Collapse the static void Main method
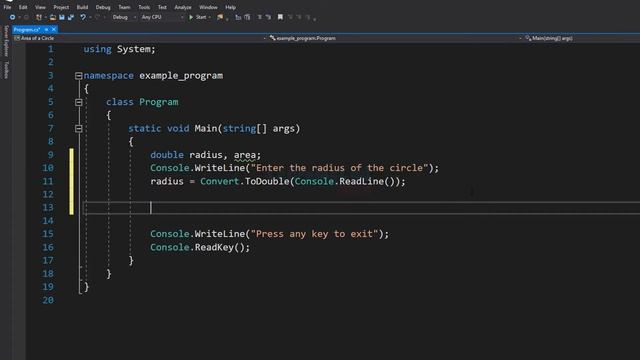This screenshot has width=640, height=360. point(79,129)
